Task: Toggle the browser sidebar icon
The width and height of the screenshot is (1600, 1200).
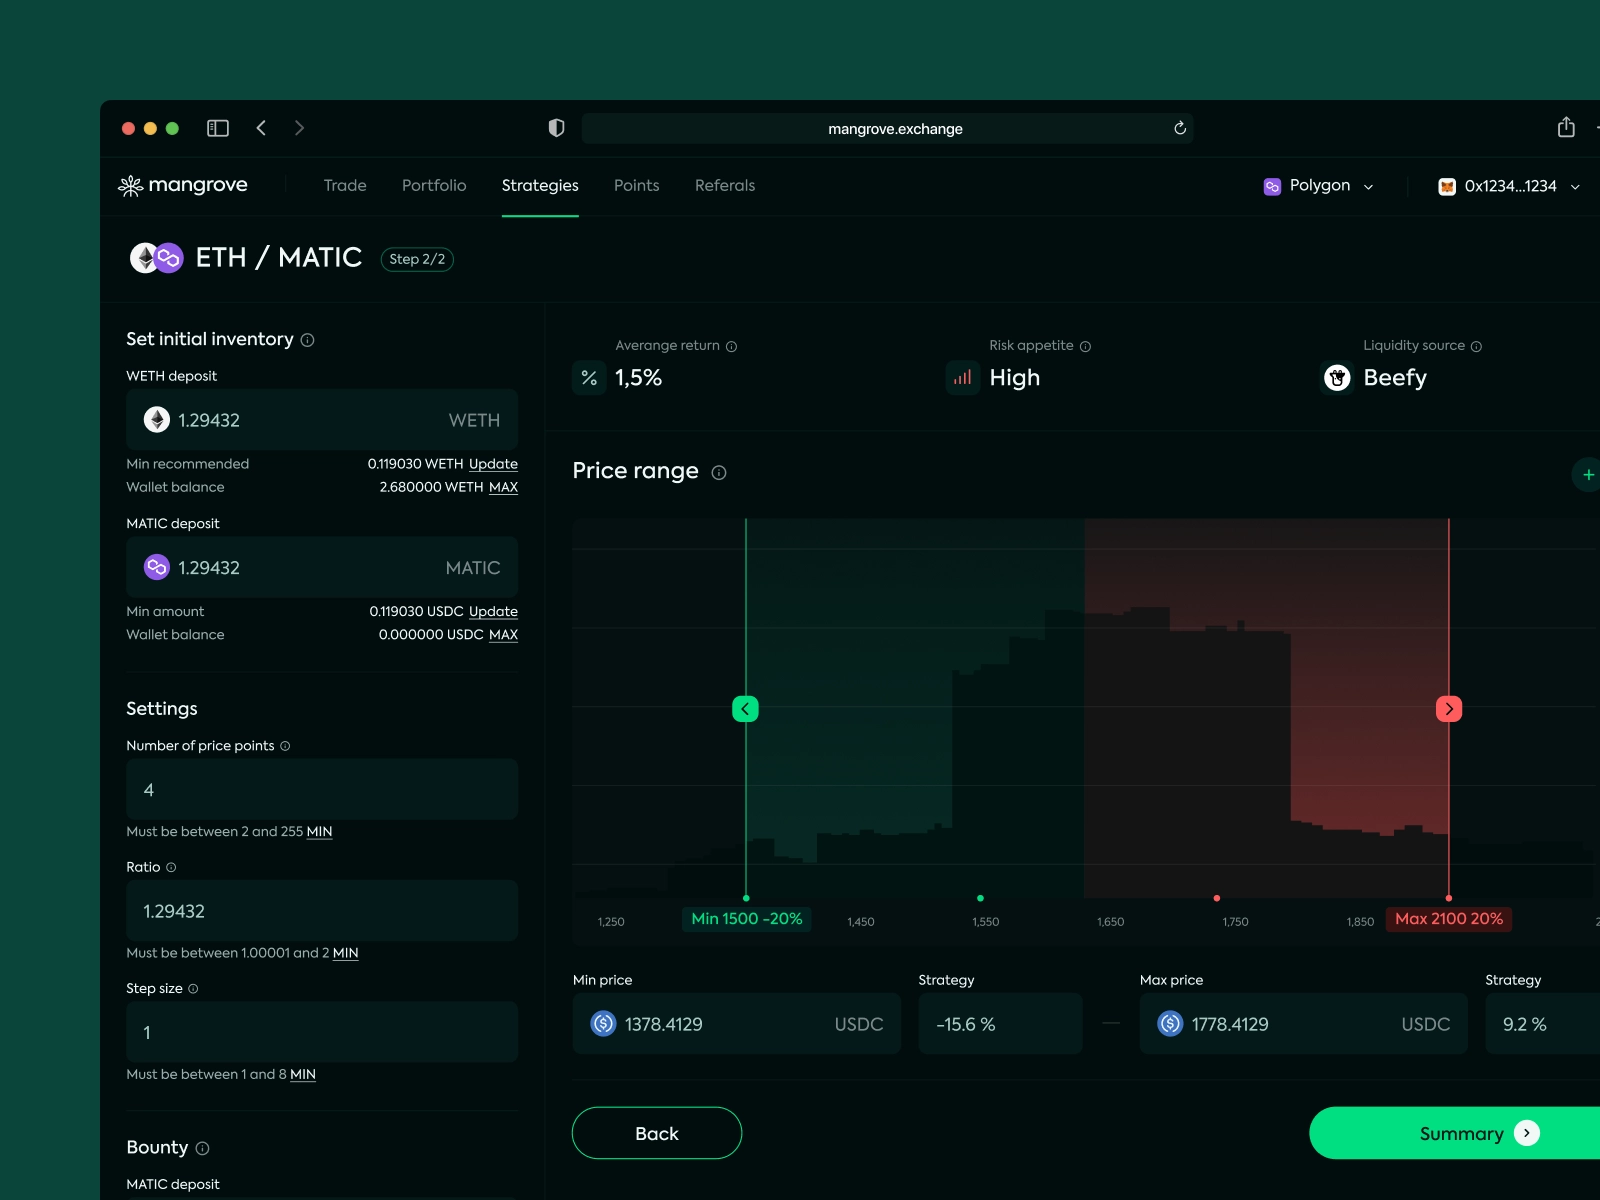Action: (218, 128)
